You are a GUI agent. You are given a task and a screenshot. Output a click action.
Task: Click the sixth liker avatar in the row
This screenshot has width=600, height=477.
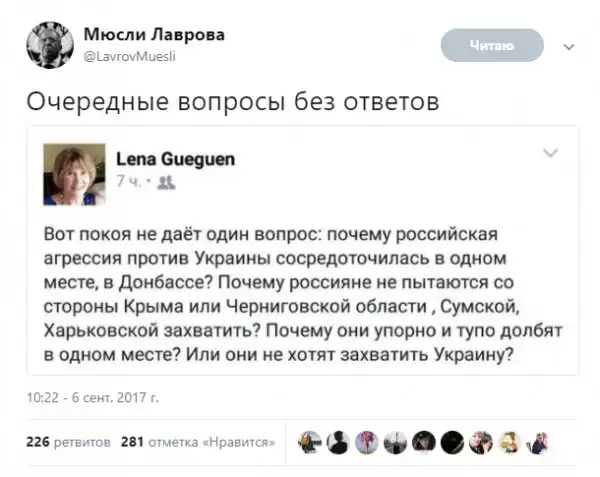pos(452,440)
